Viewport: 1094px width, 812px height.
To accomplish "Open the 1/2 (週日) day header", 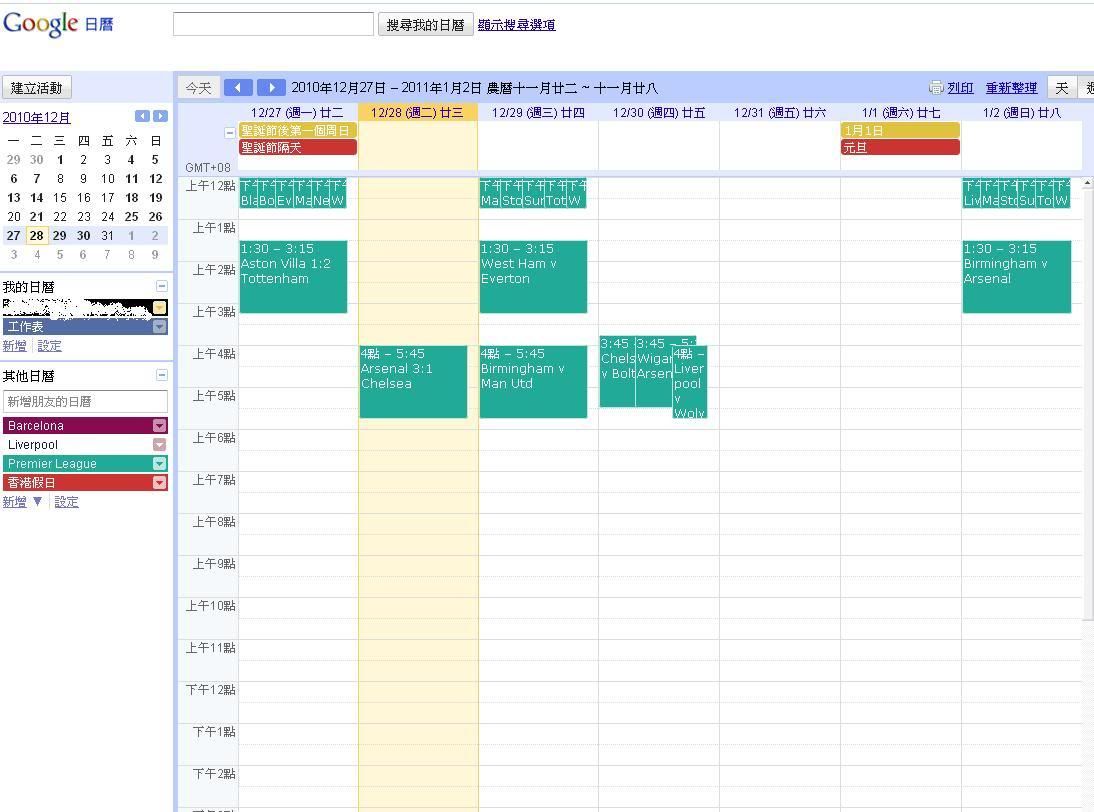I will (x=1021, y=112).
